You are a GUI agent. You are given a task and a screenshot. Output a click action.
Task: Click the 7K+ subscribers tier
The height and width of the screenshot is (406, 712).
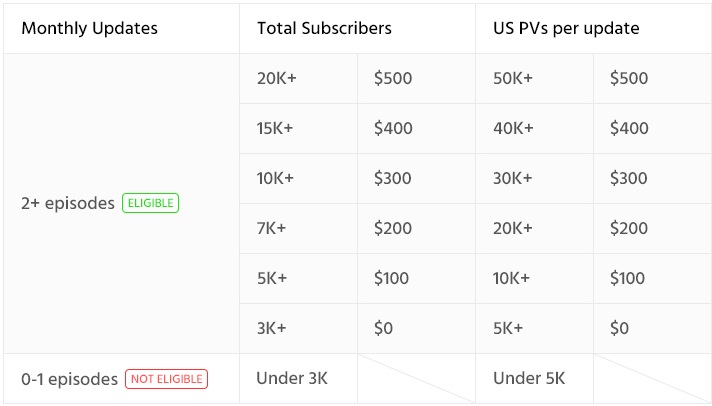(x=271, y=228)
